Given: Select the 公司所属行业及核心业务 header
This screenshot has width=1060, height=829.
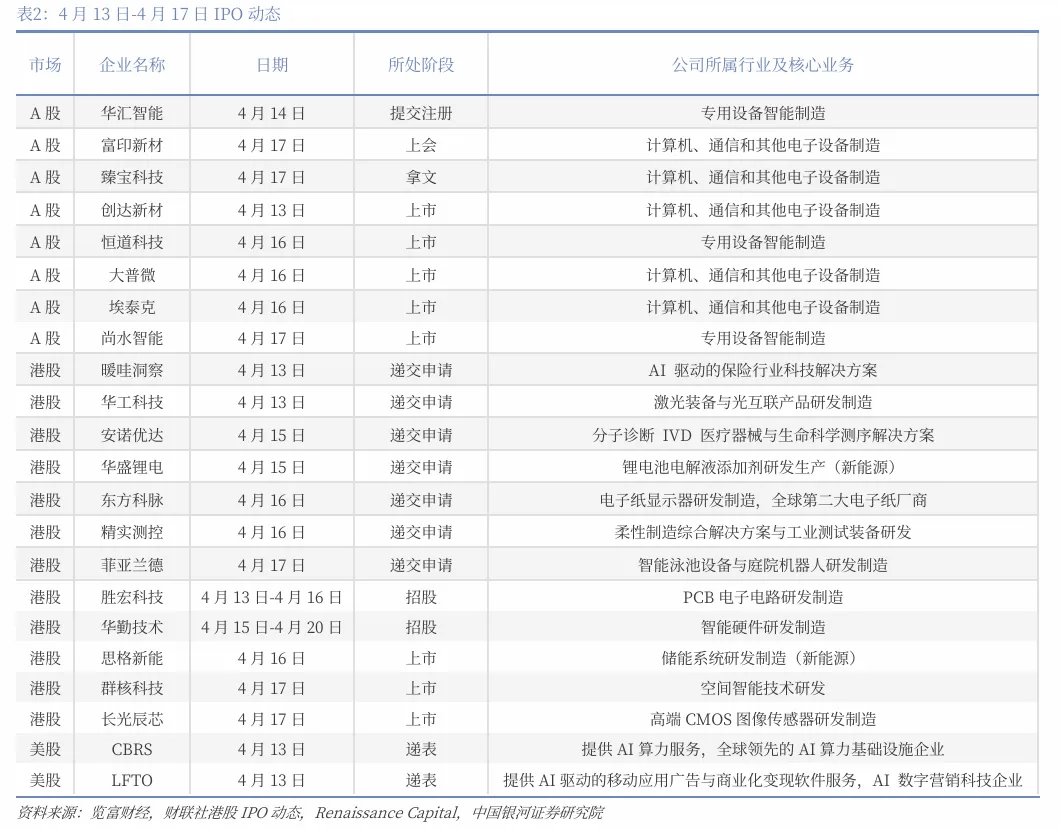Looking at the screenshot, I should pyautogui.click(x=763, y=65).
